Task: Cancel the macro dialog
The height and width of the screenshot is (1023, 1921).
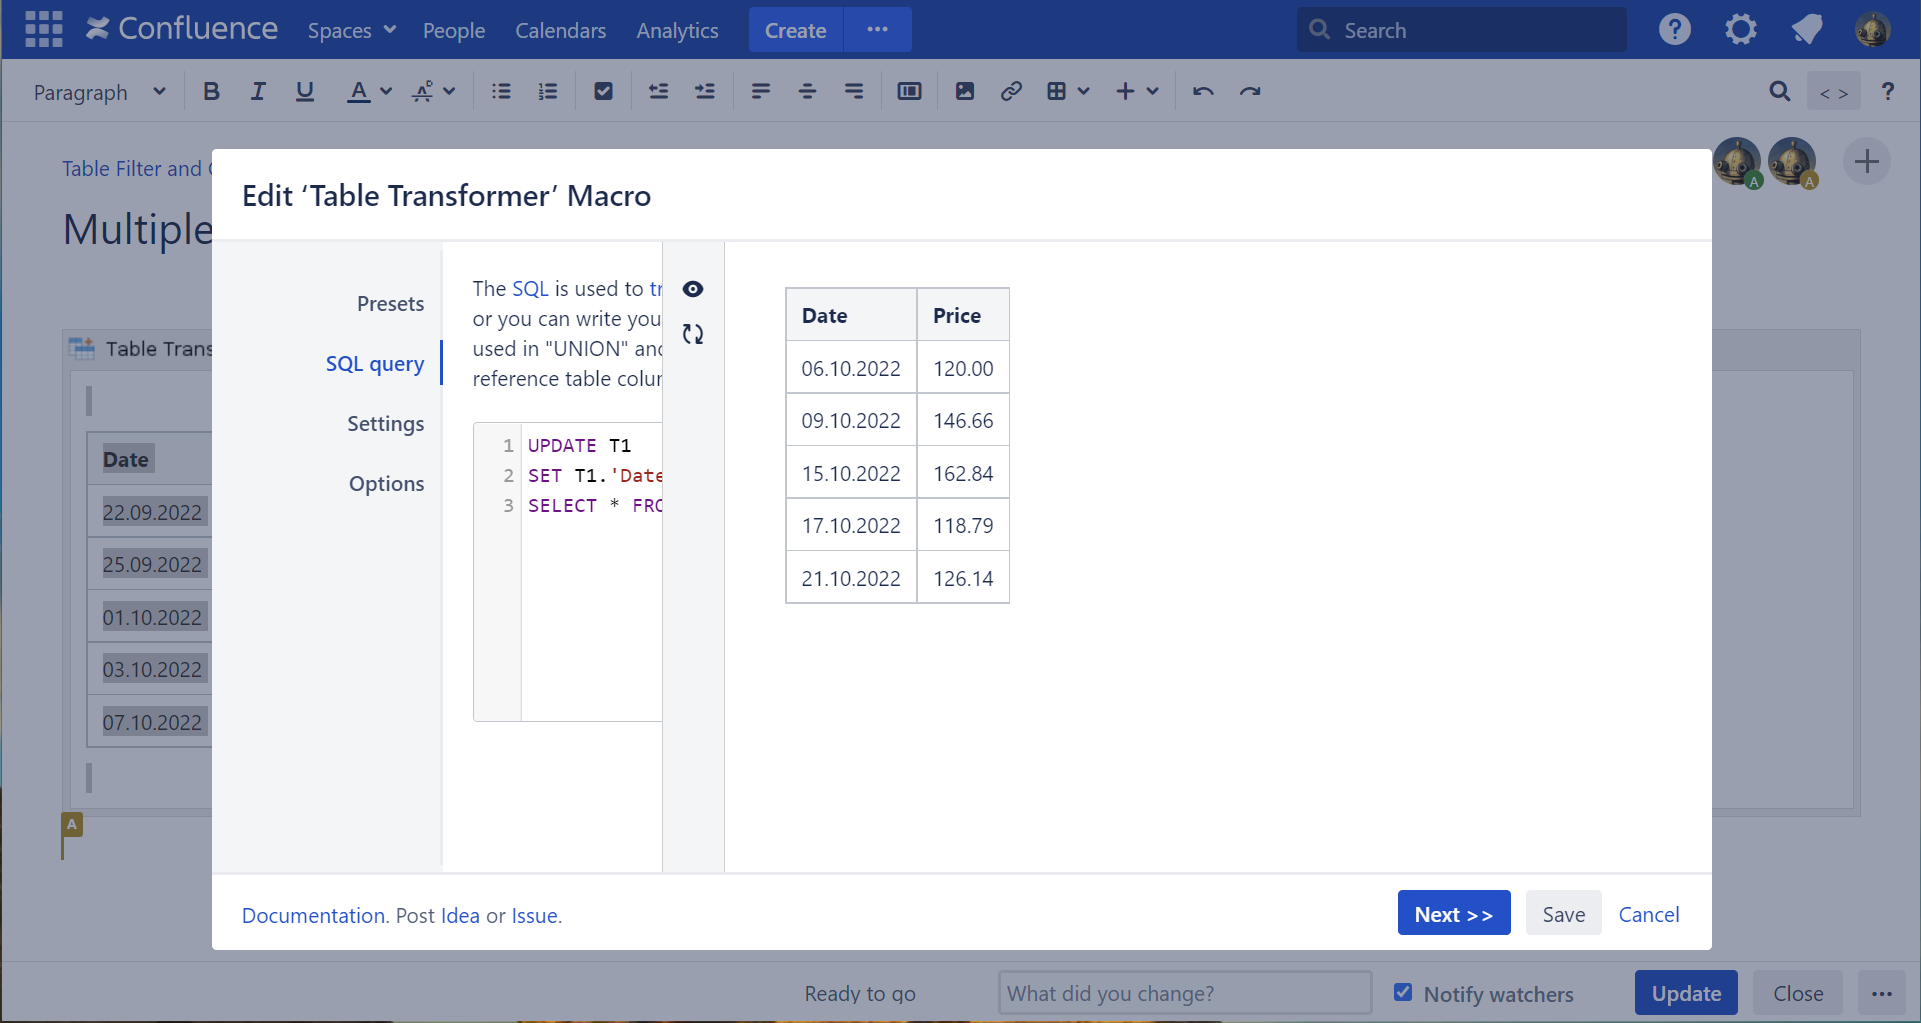Action: tap(1649, 914)
